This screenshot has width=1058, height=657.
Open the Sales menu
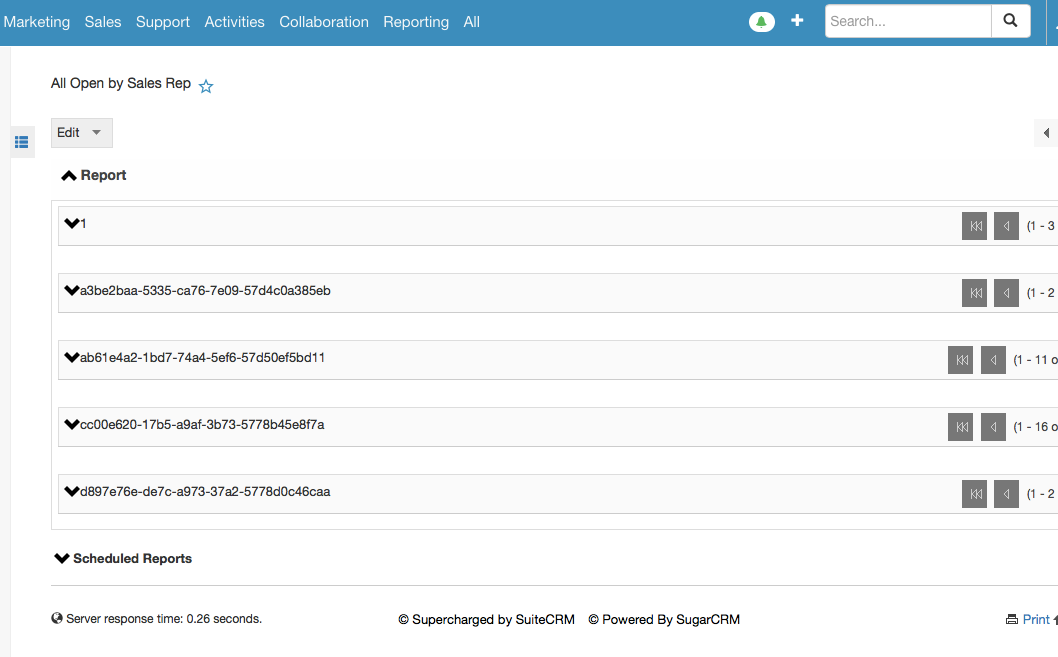[x=103, y=22]
